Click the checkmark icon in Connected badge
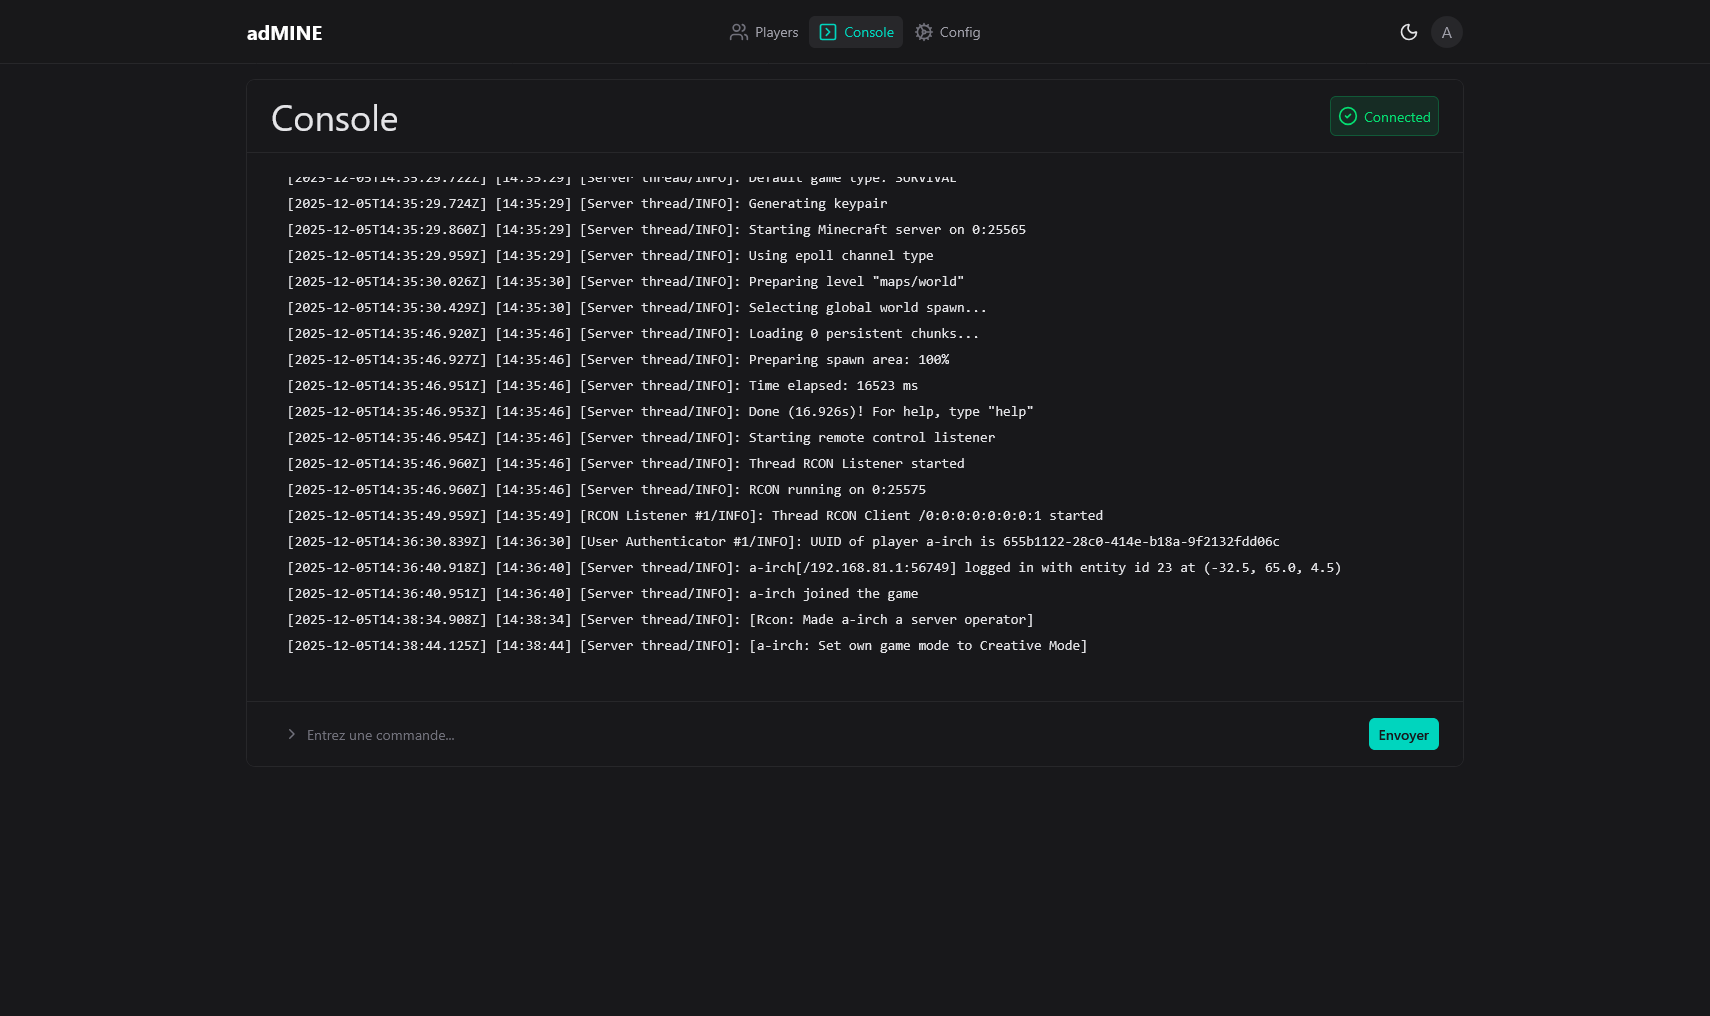Screen dimensions: 1710x1016 1348,117
